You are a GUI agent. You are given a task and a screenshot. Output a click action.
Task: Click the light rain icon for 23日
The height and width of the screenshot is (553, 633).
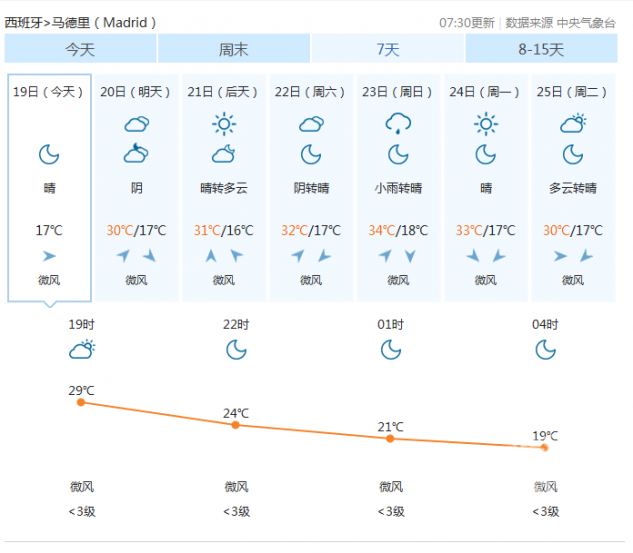pos(398,123)
